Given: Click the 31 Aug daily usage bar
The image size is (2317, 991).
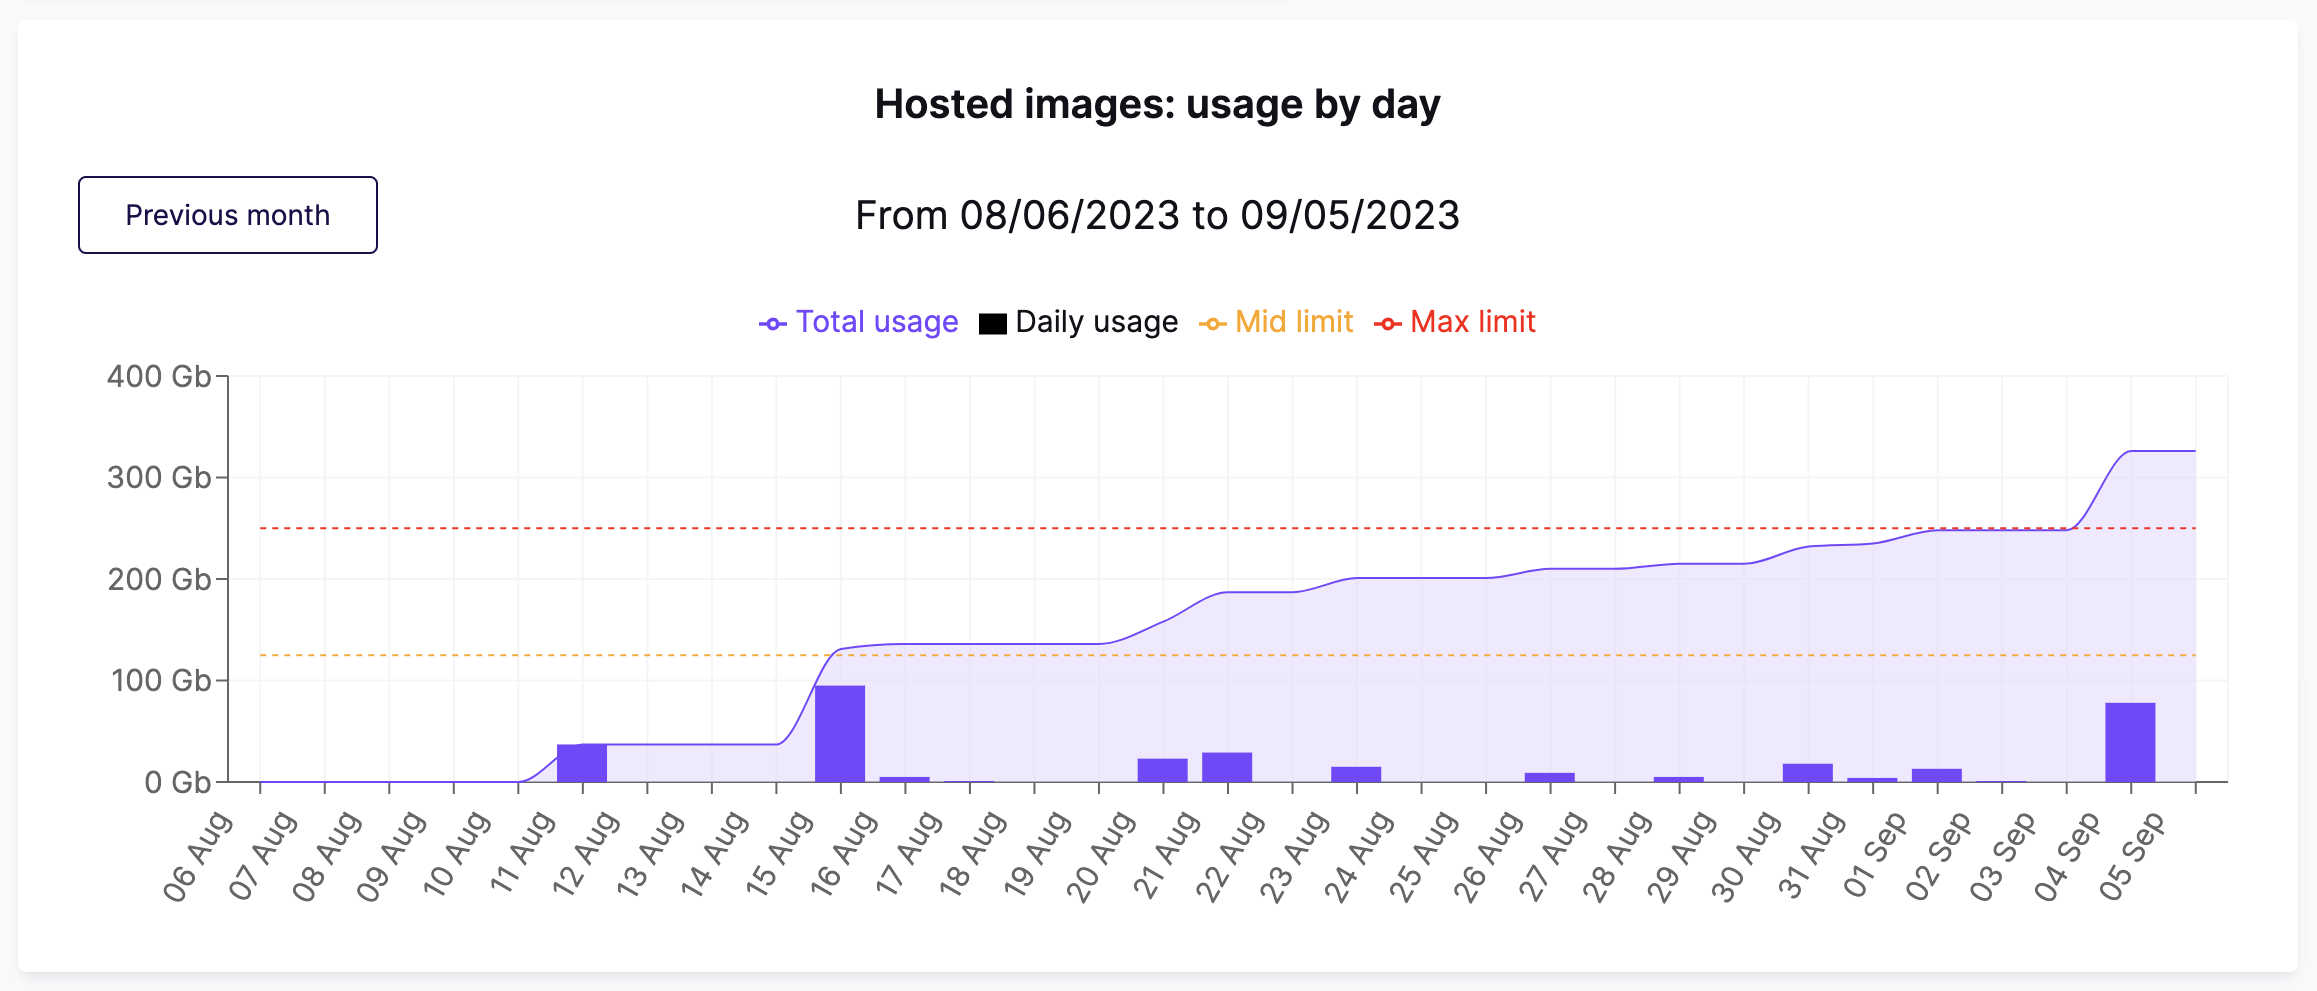Looking at the screenshot, I should click(x=1808, y=773).
